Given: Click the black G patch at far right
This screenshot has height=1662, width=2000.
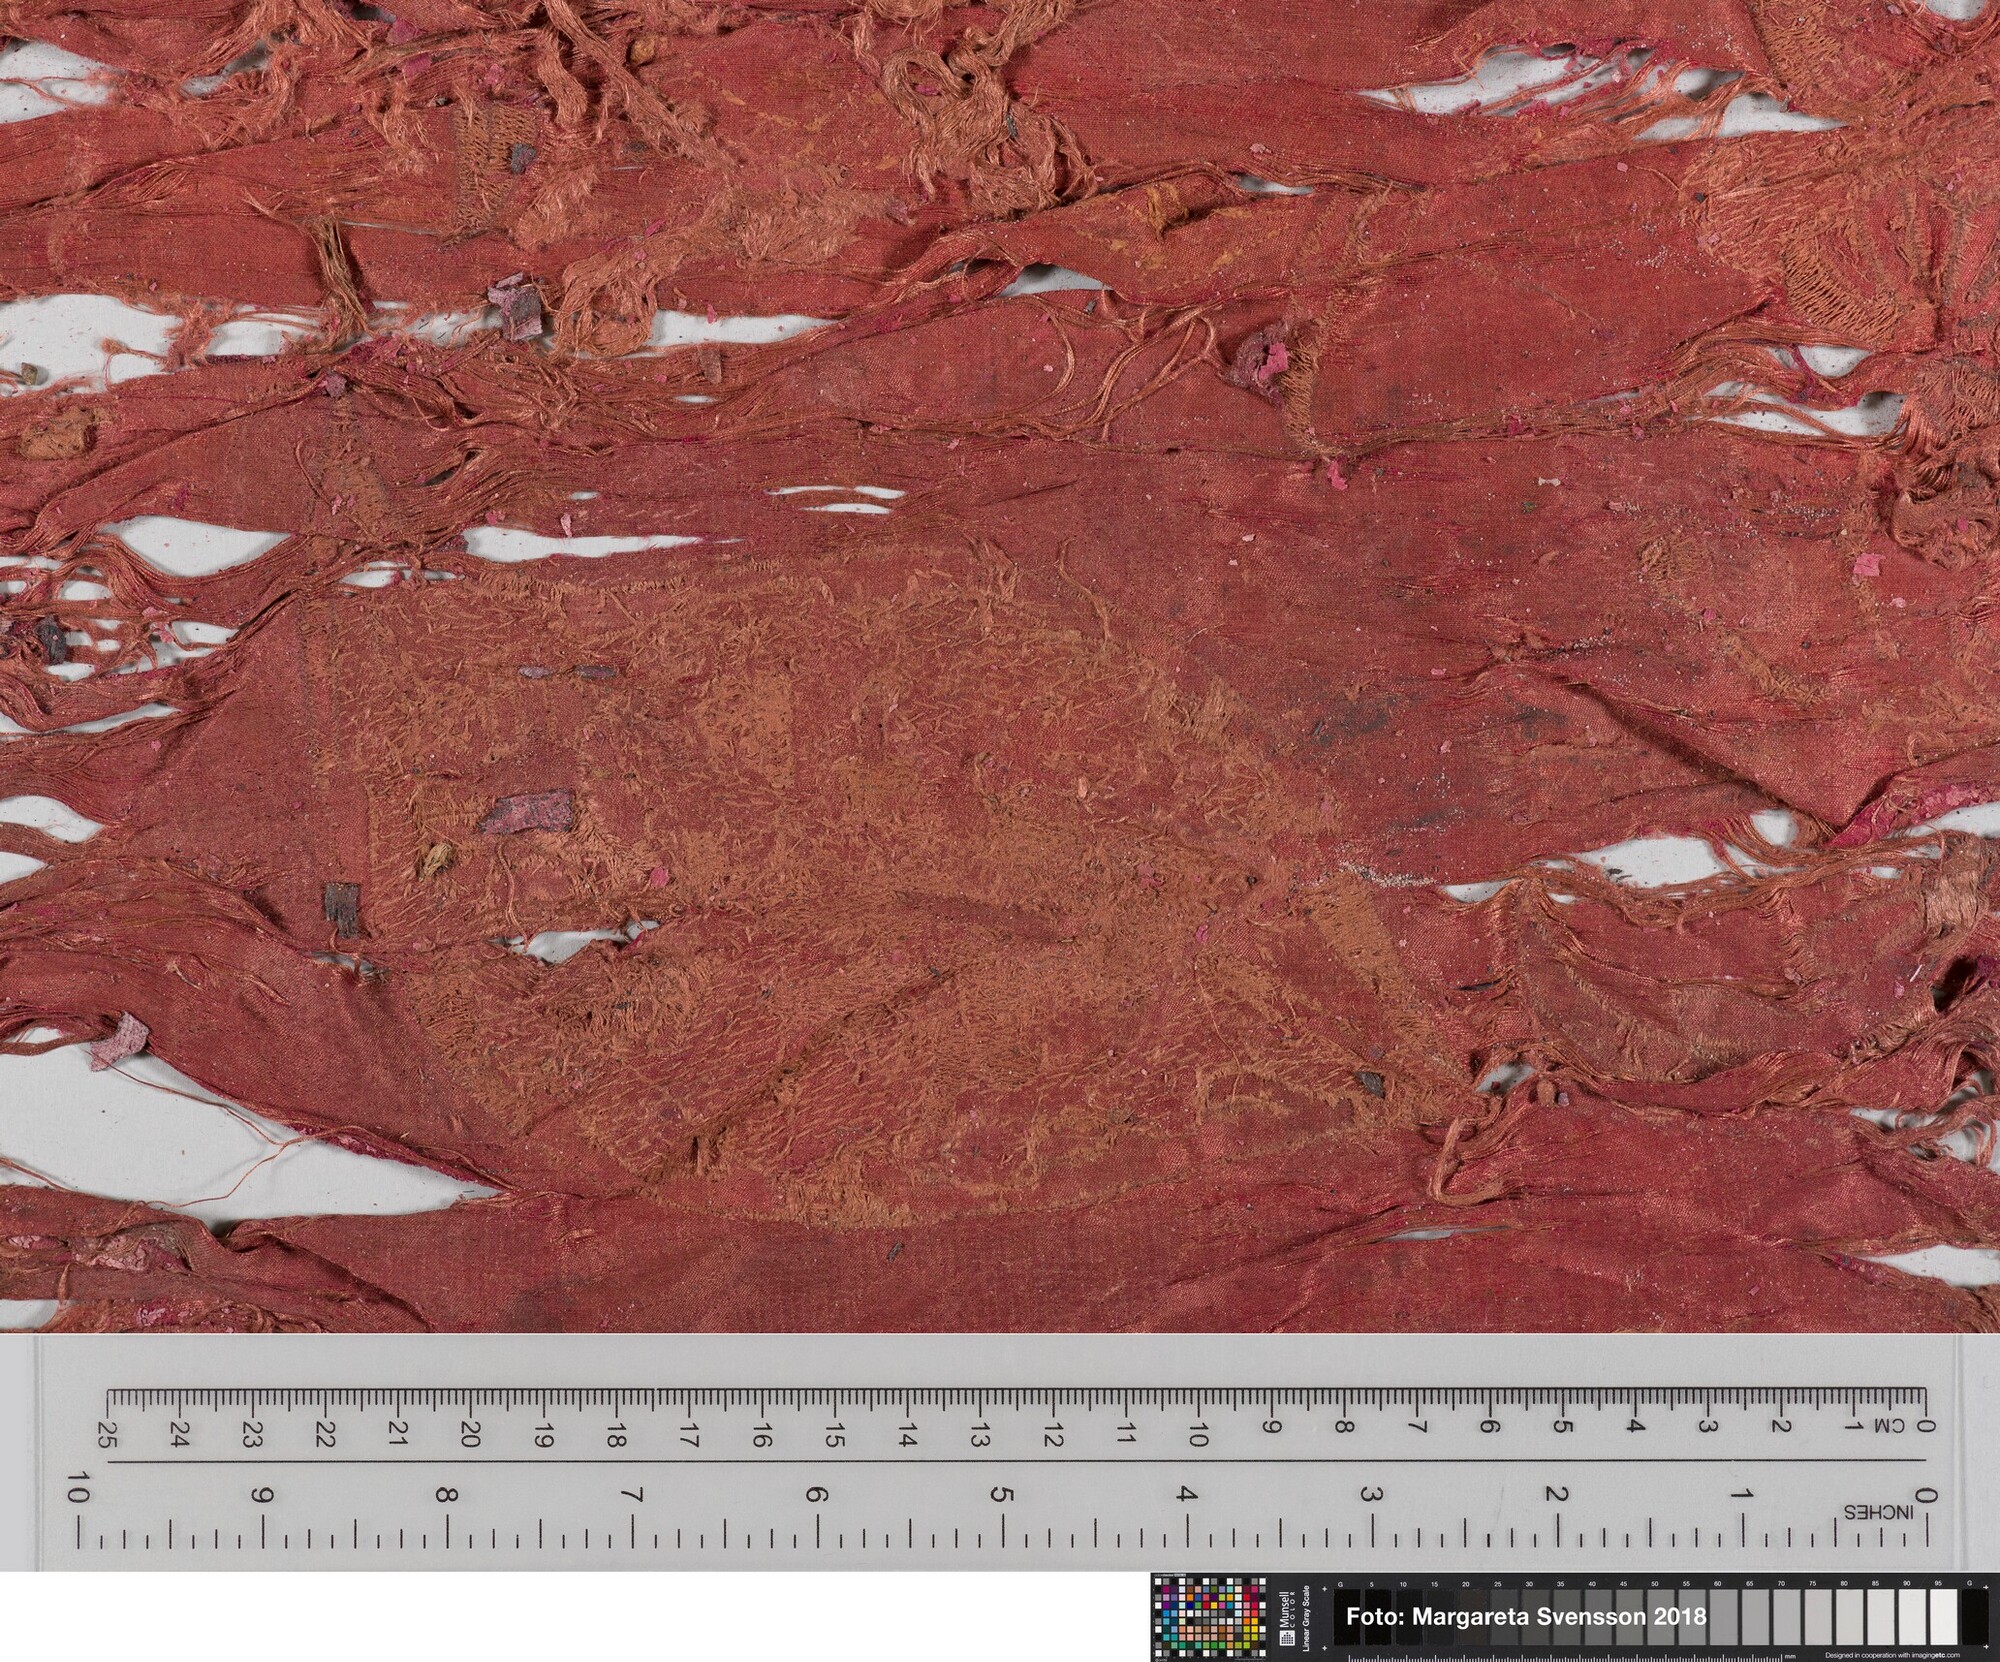Looking at the screenshot, I should tap(1974, 1617).
